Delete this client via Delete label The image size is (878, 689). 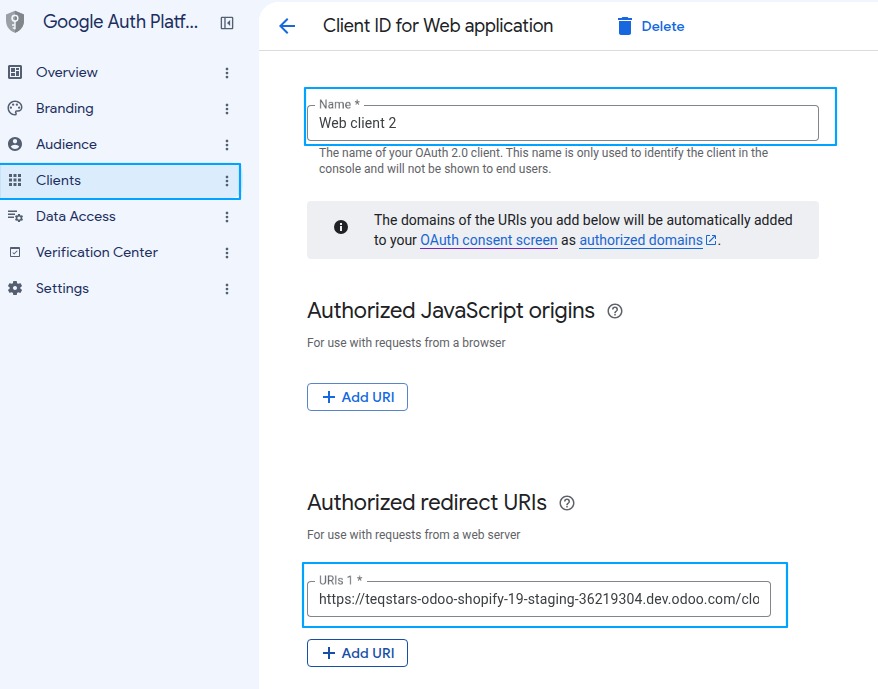coord(663,26)
